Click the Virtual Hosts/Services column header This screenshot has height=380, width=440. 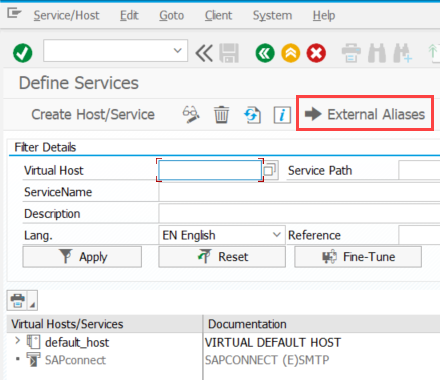(x=105, y=324)
